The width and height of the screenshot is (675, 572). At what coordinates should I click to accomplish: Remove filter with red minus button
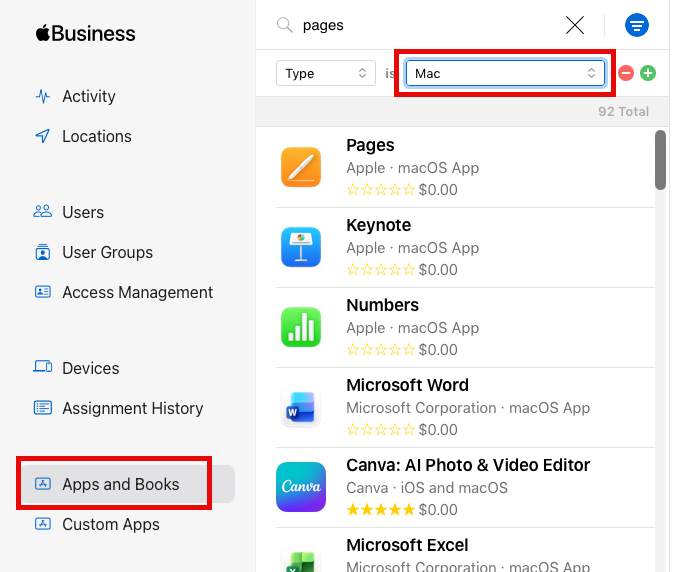pos(626,73)
